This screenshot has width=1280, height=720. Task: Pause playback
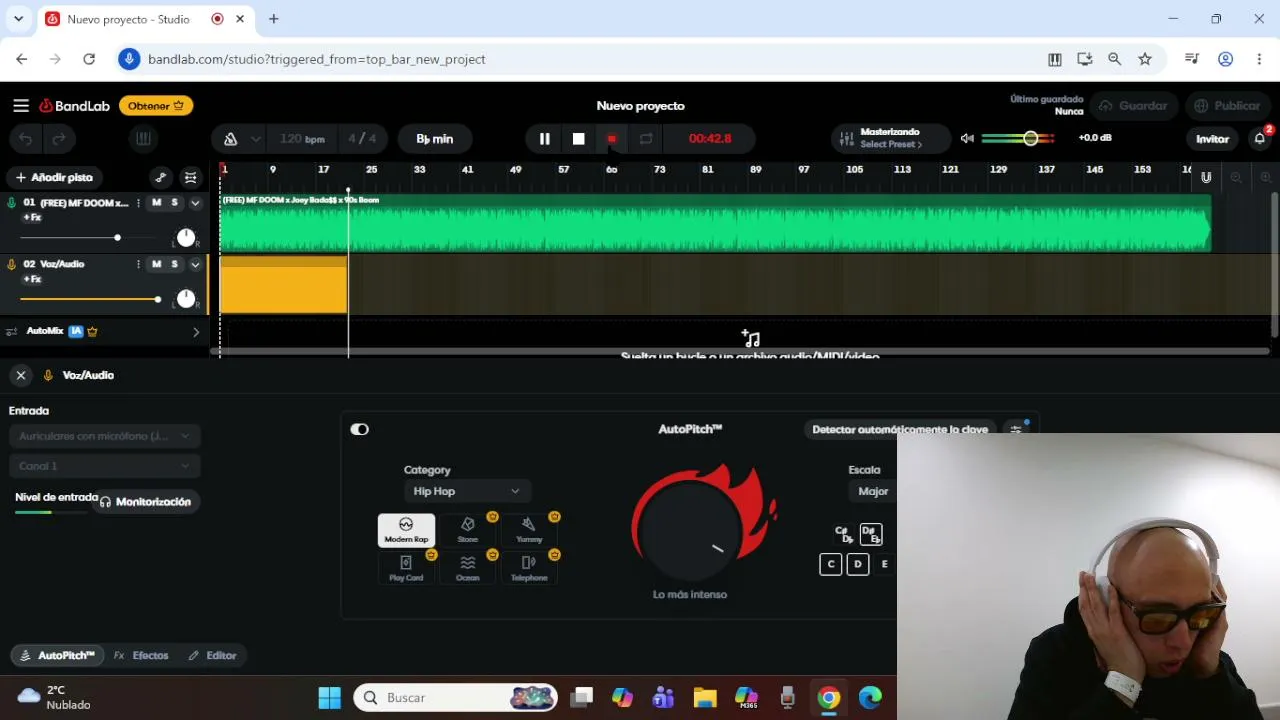click(544, 139)
